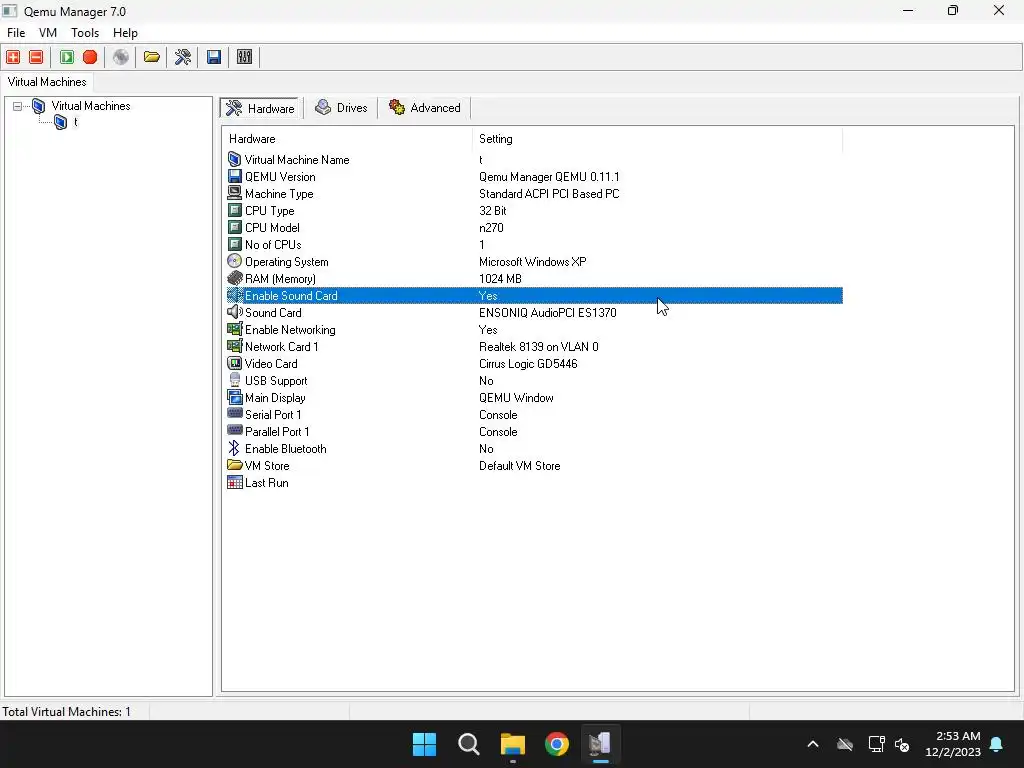Click the Machine Type computer icon
Screen dimensions: 1024x768
click(x=234, y=193)
